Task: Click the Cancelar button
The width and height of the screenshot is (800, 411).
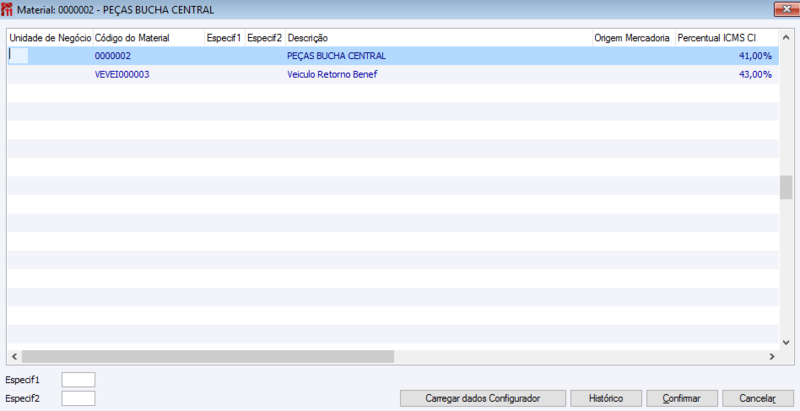Action: [758, 398]
